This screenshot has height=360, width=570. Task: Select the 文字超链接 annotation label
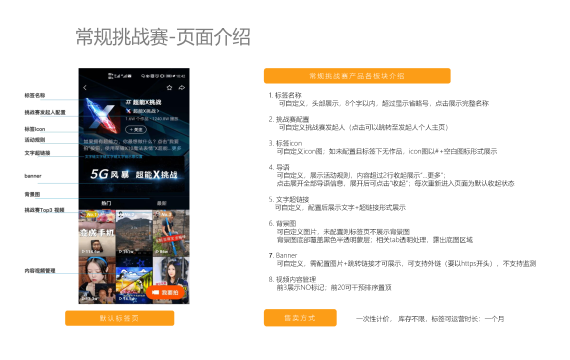pos(37,153)
